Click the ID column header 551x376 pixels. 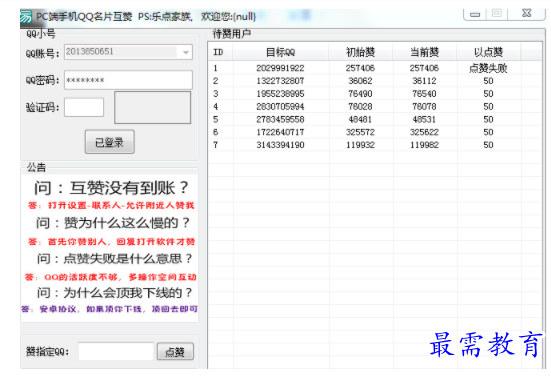[x=220, y=52]
